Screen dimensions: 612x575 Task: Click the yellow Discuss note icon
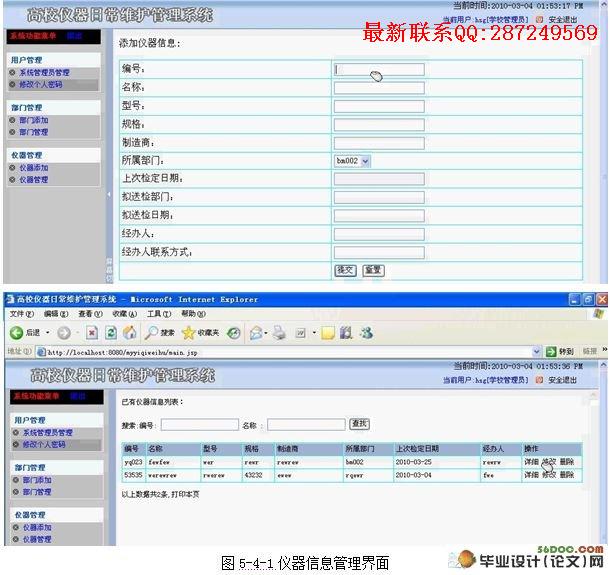click(328, 333)
